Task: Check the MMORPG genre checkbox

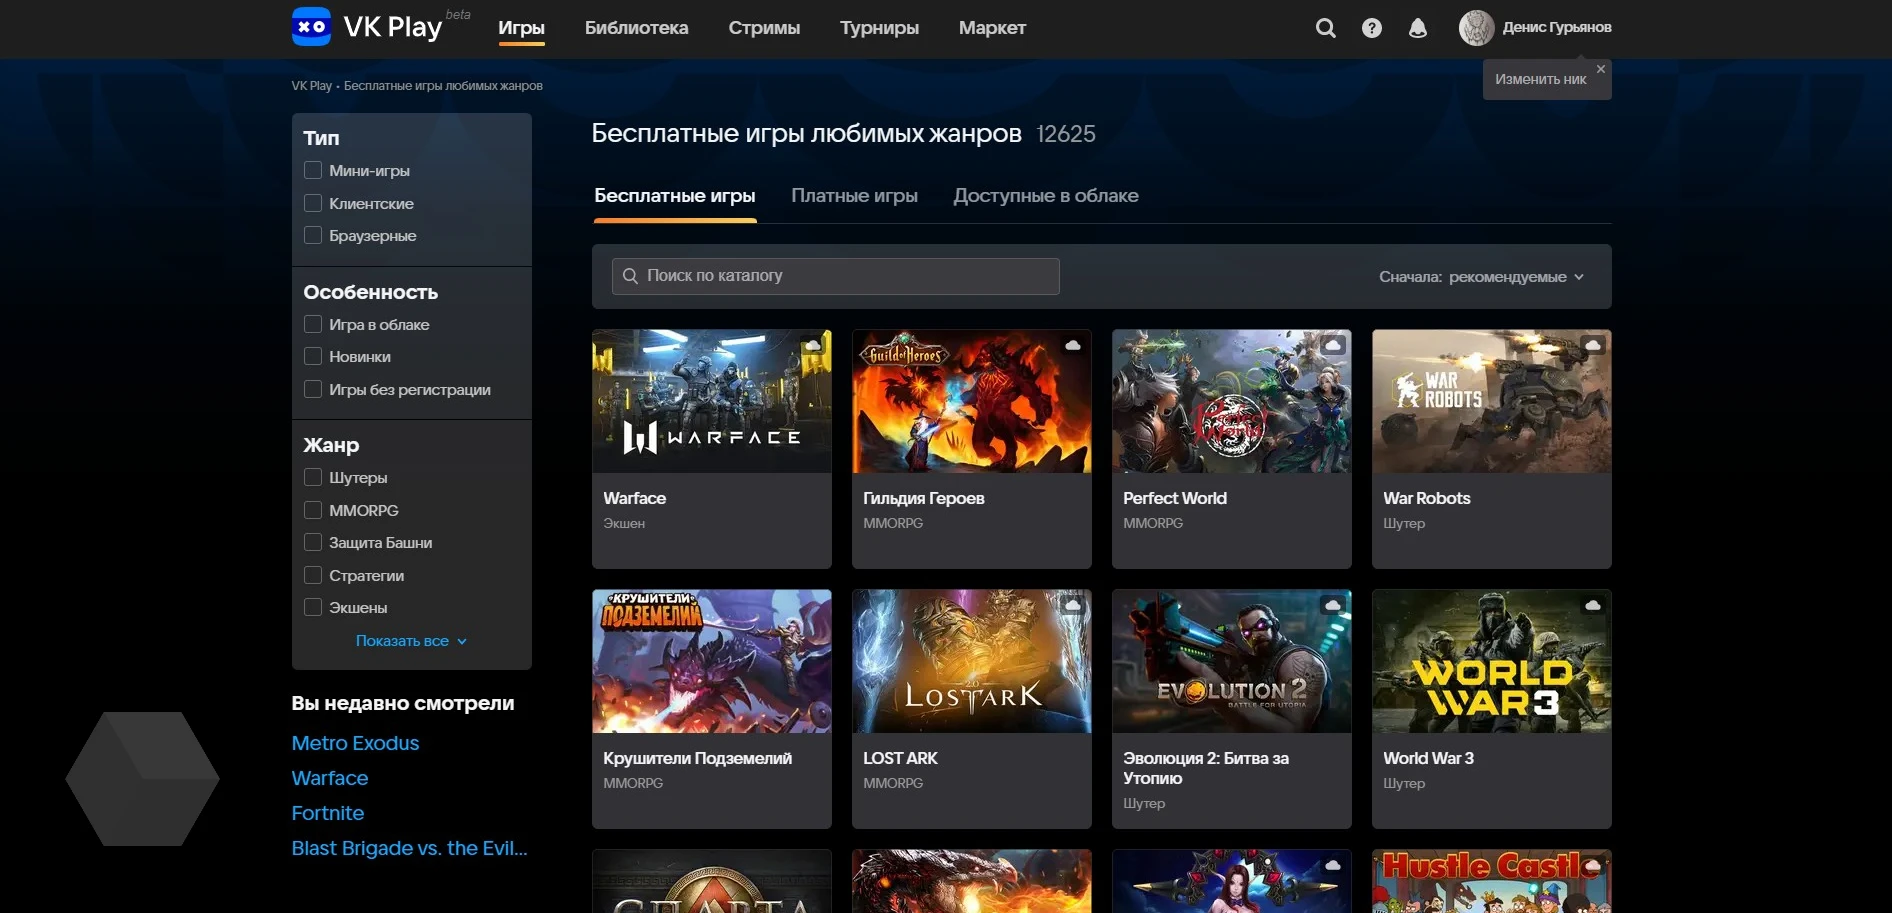Action: 313,510
